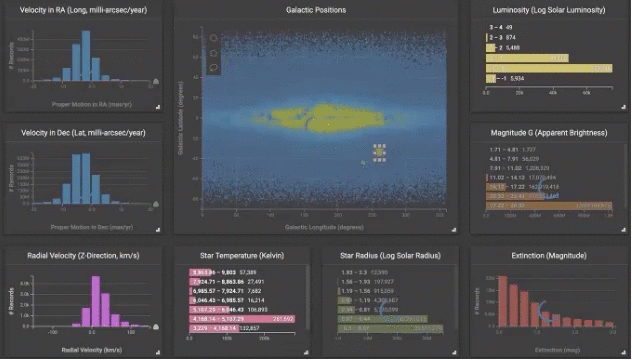
Task: Click range handle on Radial Velocity histogram
Action: click(156, 327)
